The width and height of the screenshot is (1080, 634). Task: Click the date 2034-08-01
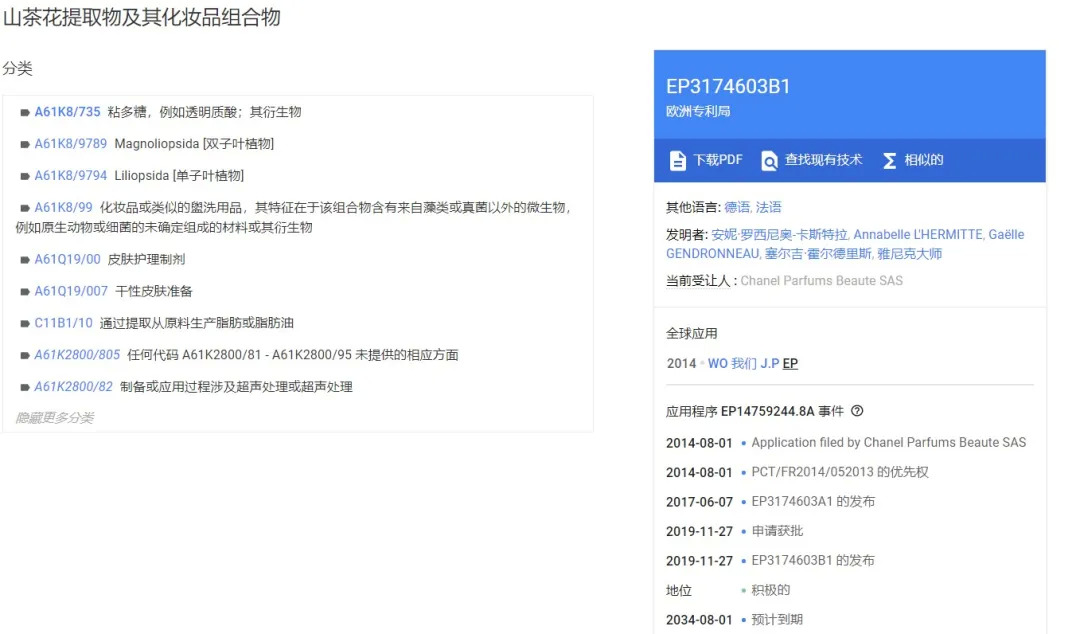tap(699, 620)
